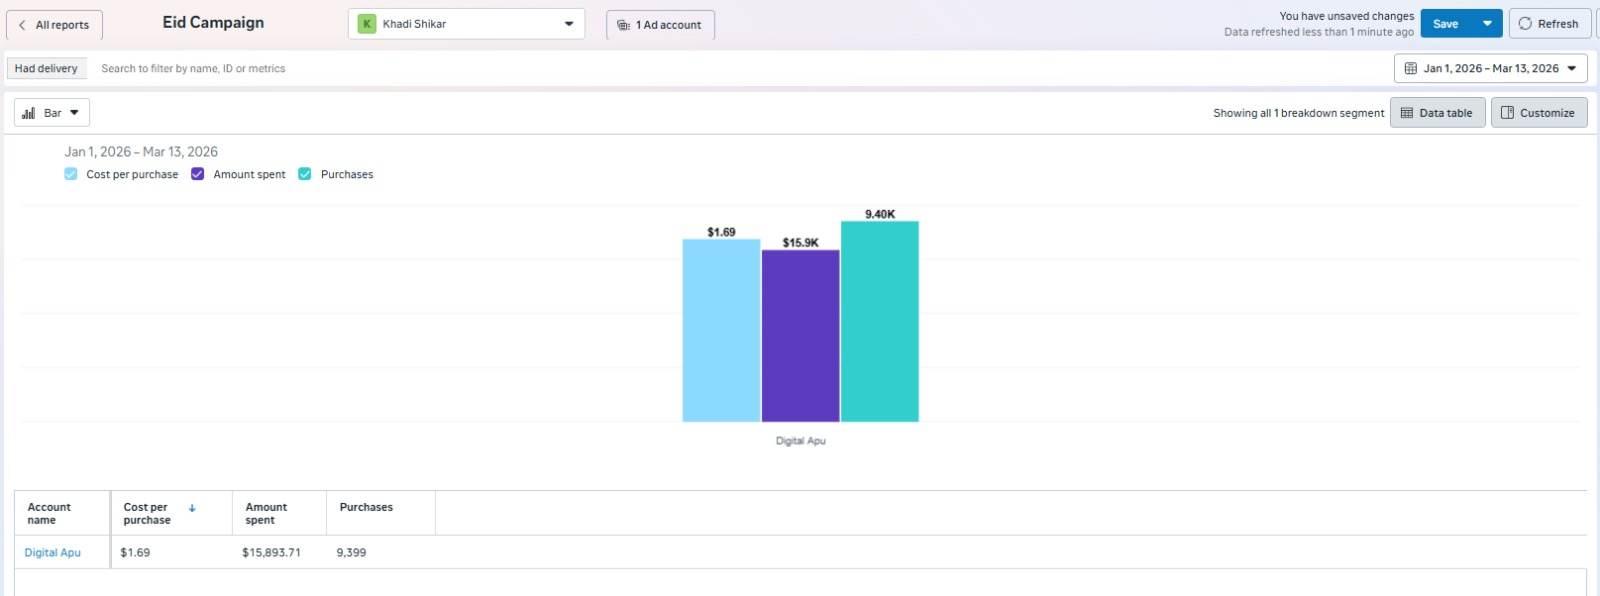The image size is (1600, 596).
Task: Click the Customize panel icon
Action: pos(1507,113)
